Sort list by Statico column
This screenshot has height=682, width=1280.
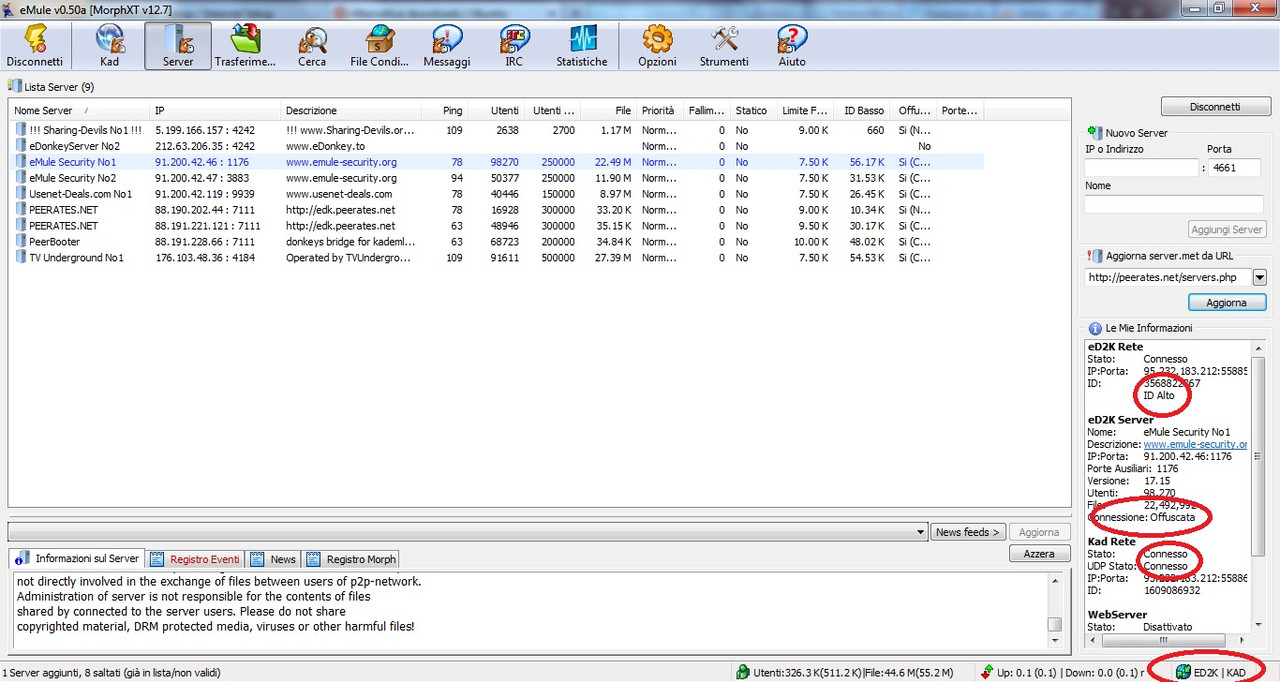click(752, 110)
